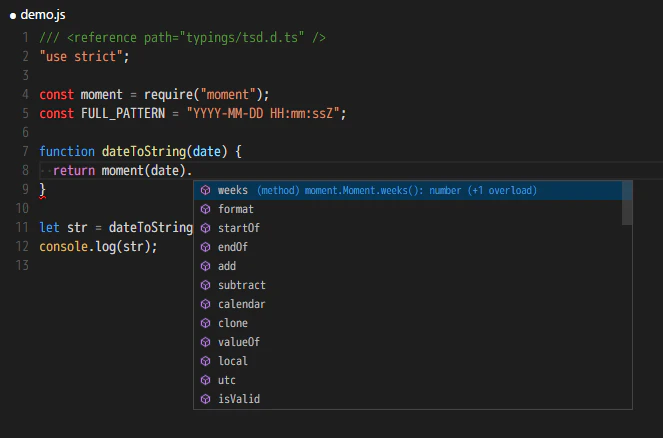
Task: Choose format from the suggestion list
Action: (408, 209)
